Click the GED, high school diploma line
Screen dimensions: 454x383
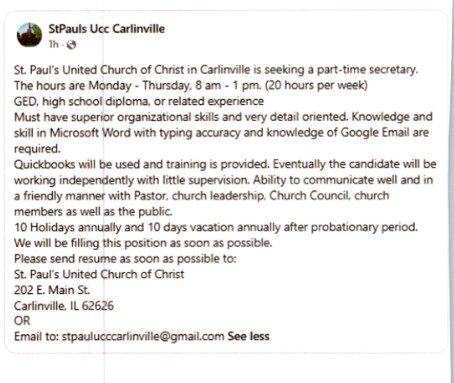coord(139,101)
